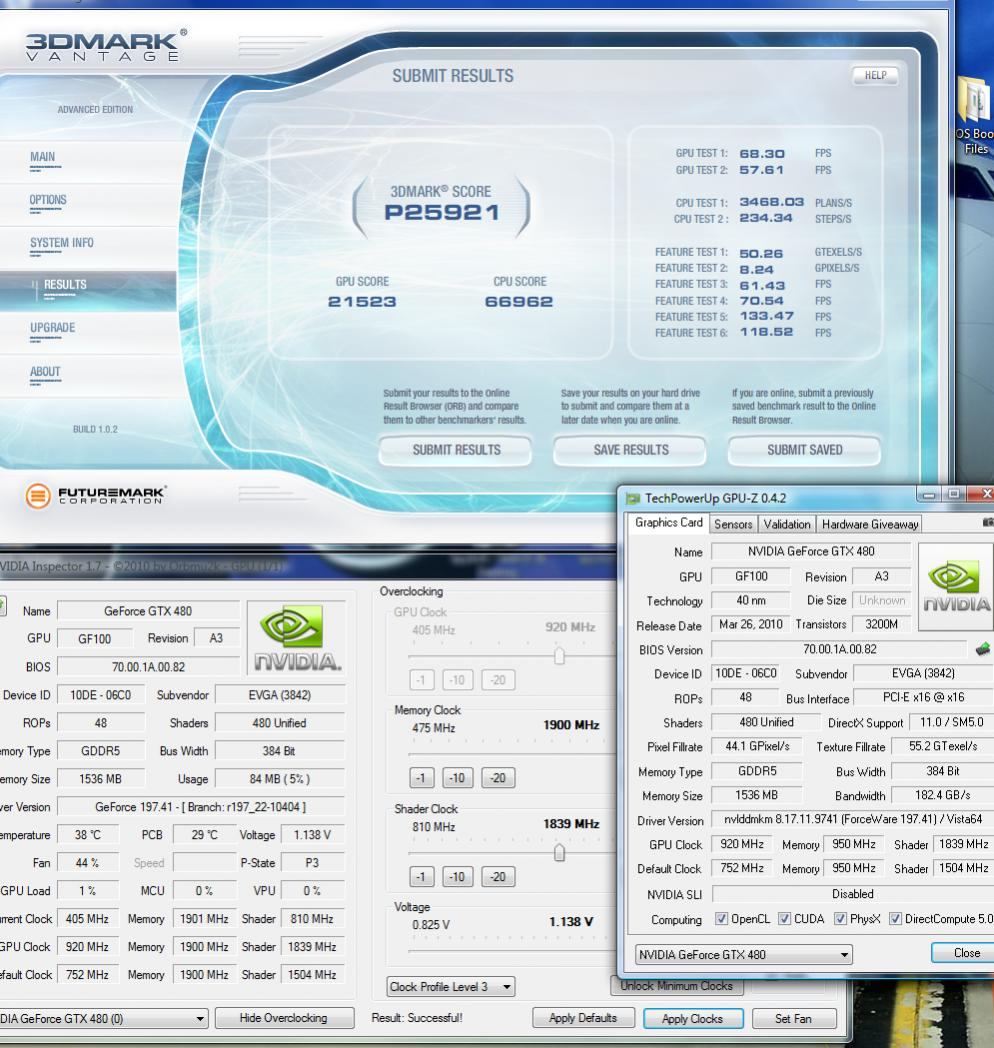Click the SUBMIT SAVED button
Viewport: 994px width, 1048px height.
pyautogui.click(x=804, y=450)
